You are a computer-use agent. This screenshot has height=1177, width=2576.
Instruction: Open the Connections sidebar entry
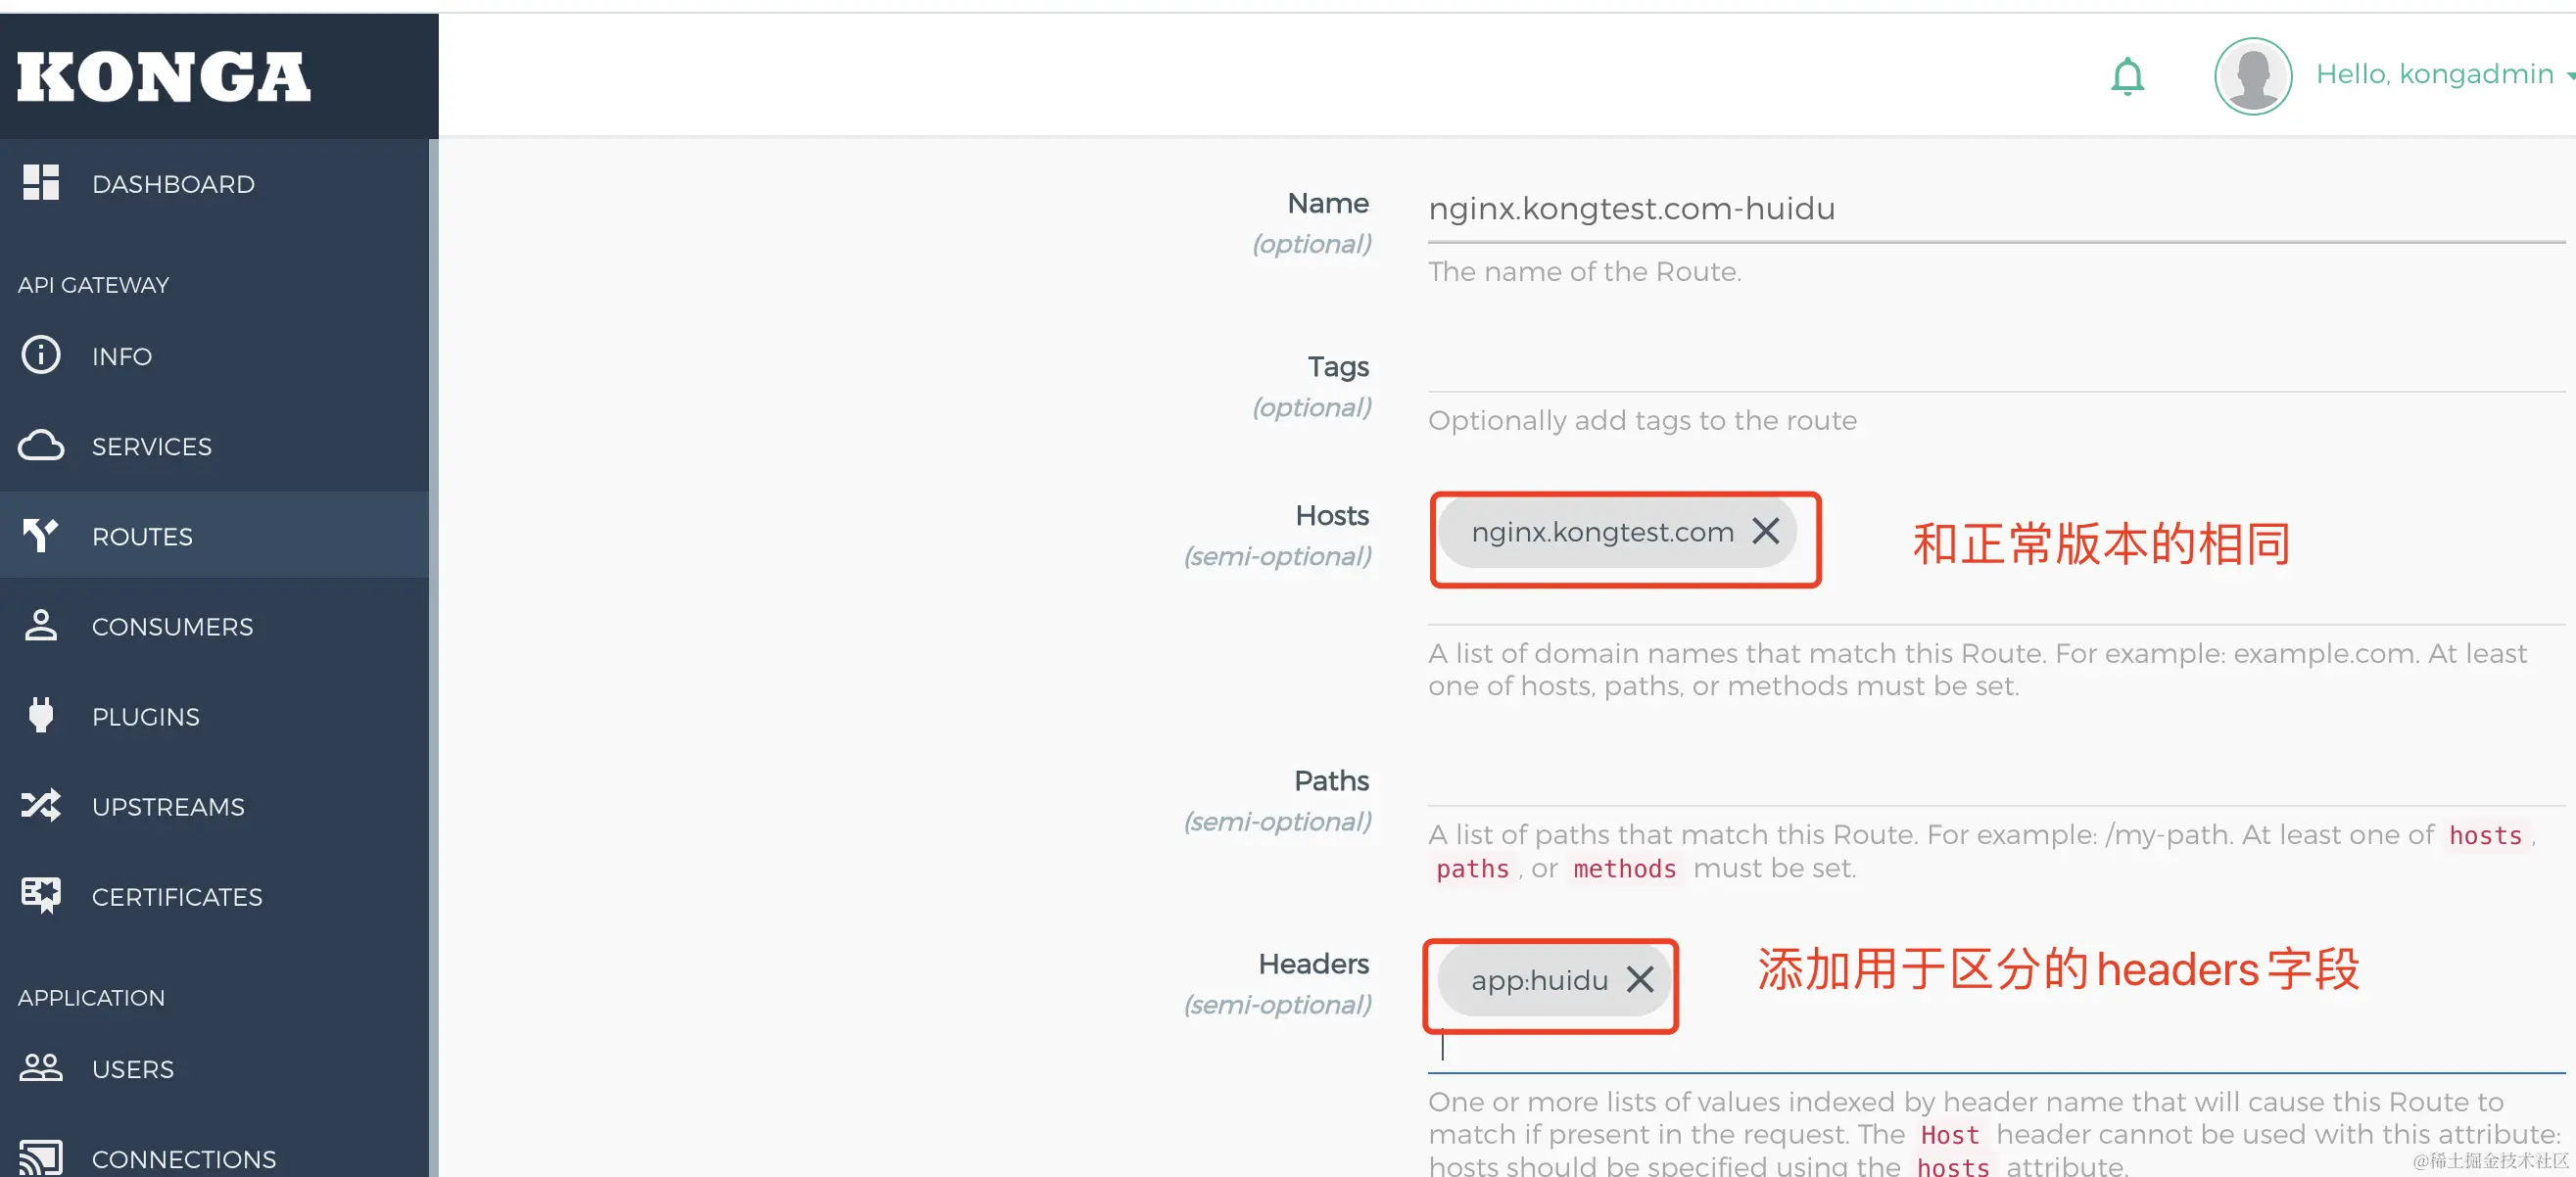(x=183, y=1158)
